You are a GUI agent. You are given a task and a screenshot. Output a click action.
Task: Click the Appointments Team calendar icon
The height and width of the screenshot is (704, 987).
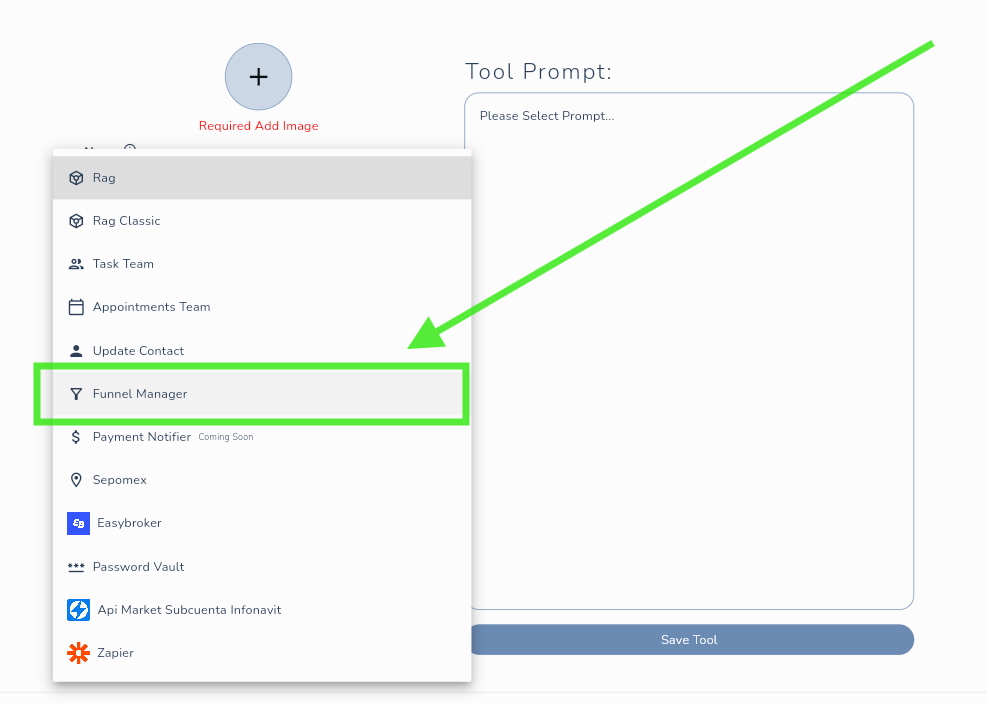coord(76,307)
